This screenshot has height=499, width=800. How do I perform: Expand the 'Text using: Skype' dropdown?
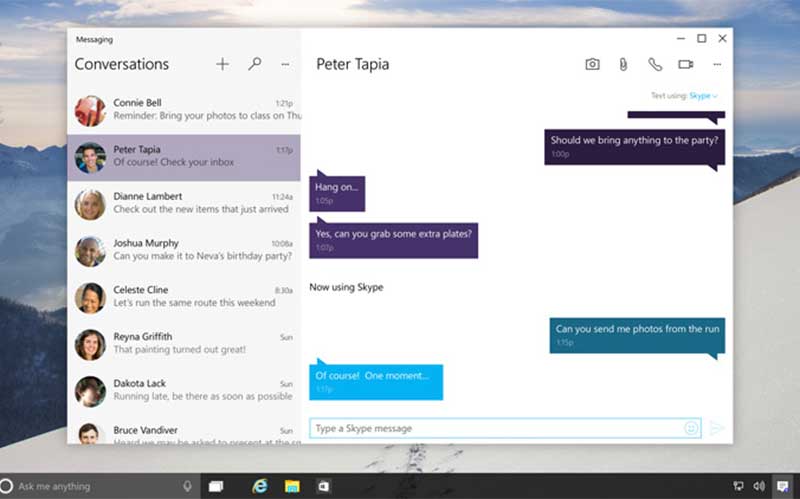pos(703,96)
